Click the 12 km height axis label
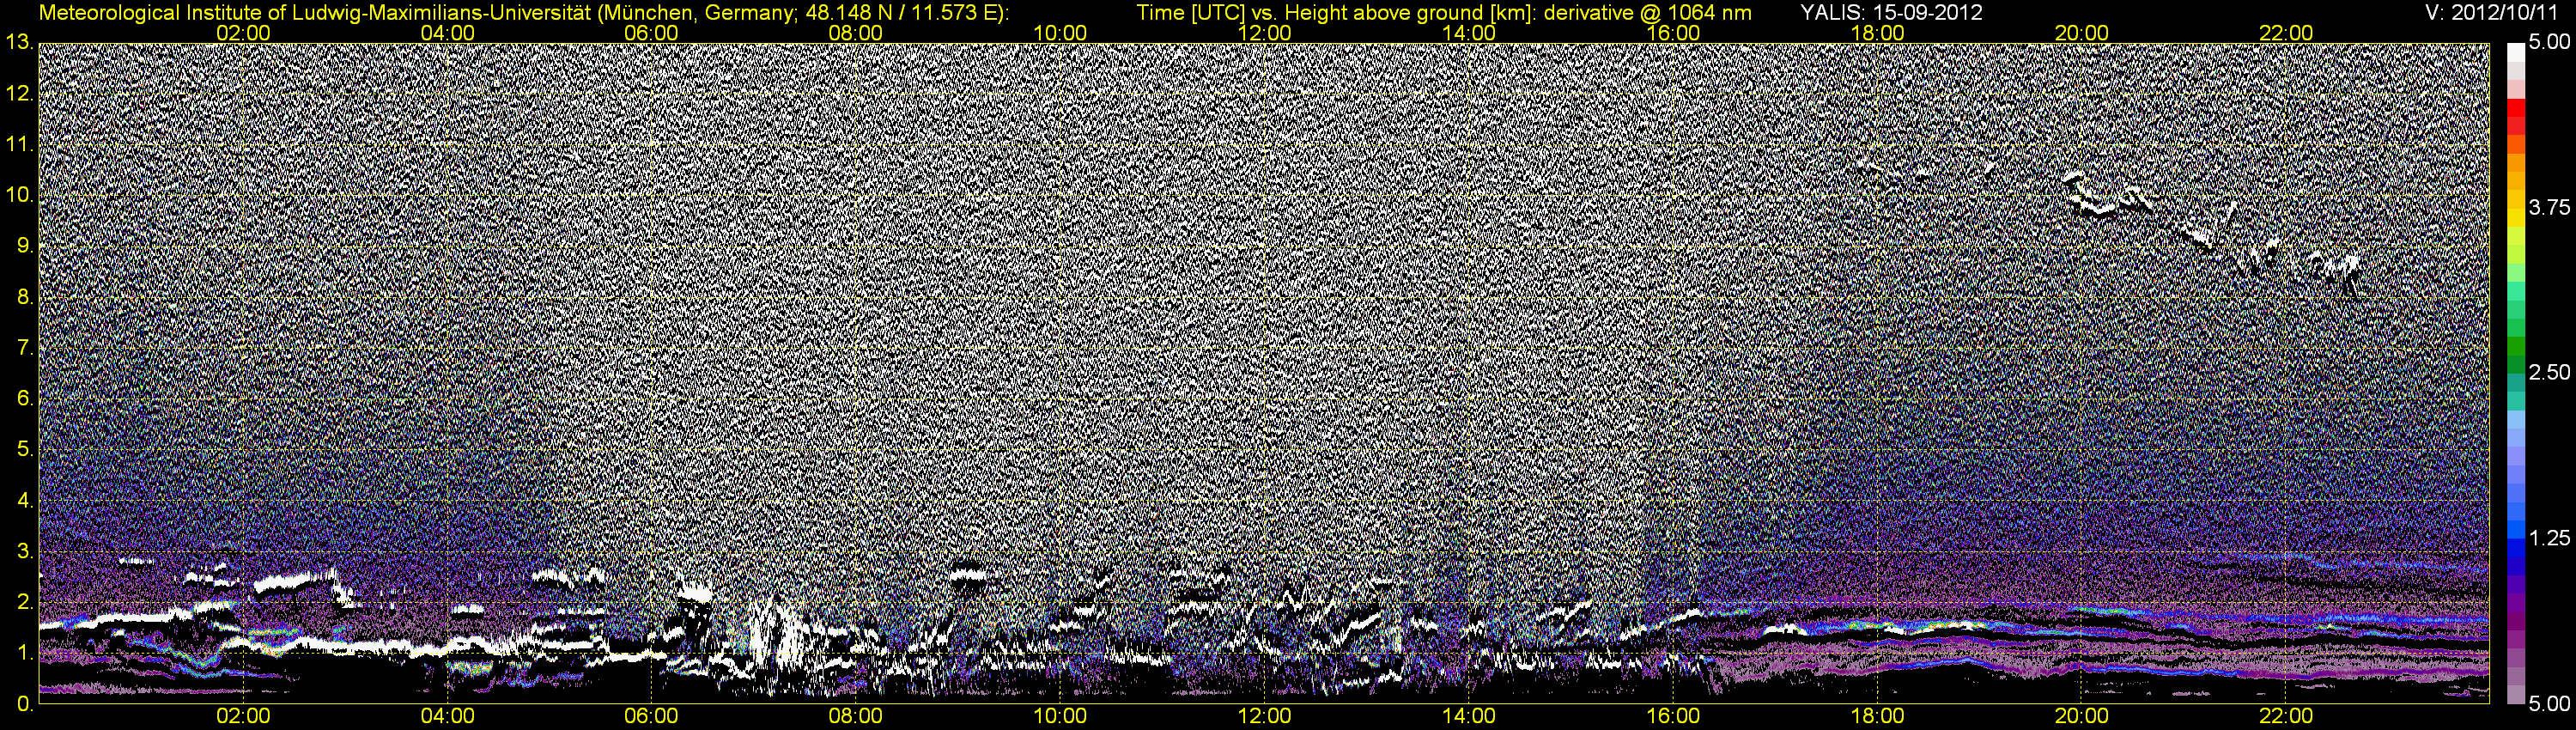 click(18, 94)
